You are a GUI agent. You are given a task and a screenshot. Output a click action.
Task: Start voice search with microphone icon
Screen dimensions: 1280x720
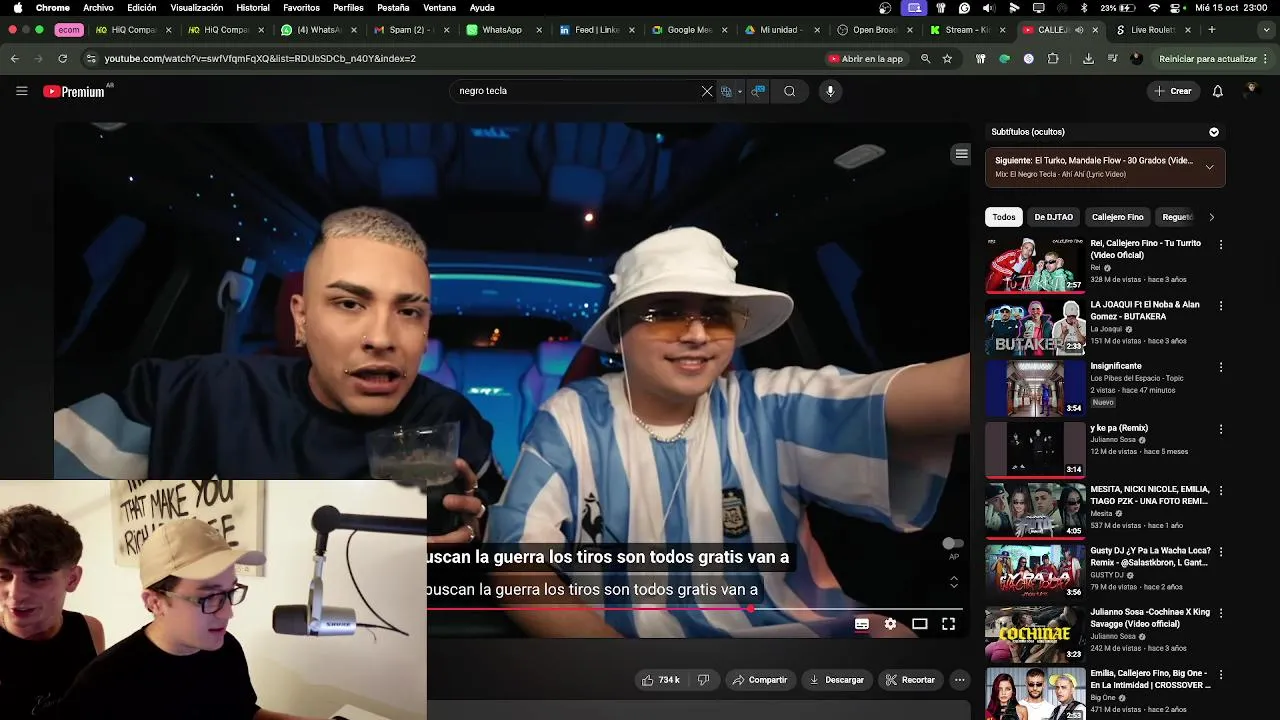pos(830,91)
